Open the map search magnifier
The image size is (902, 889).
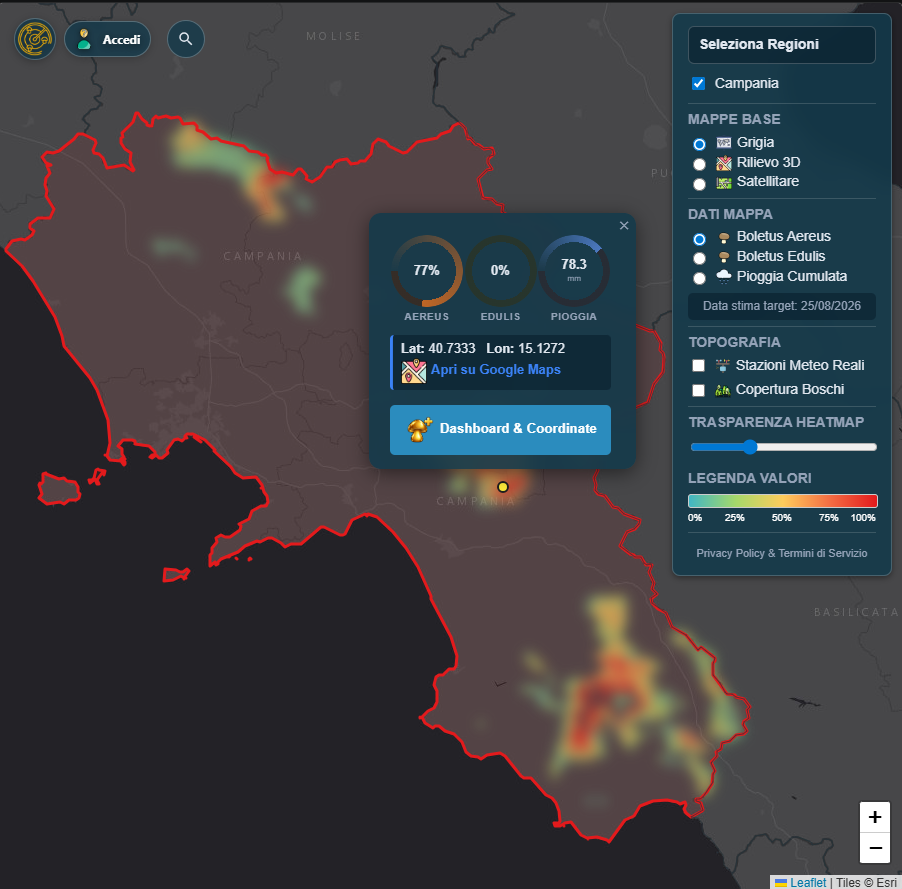pyautogui.click(x=185, y=39)
